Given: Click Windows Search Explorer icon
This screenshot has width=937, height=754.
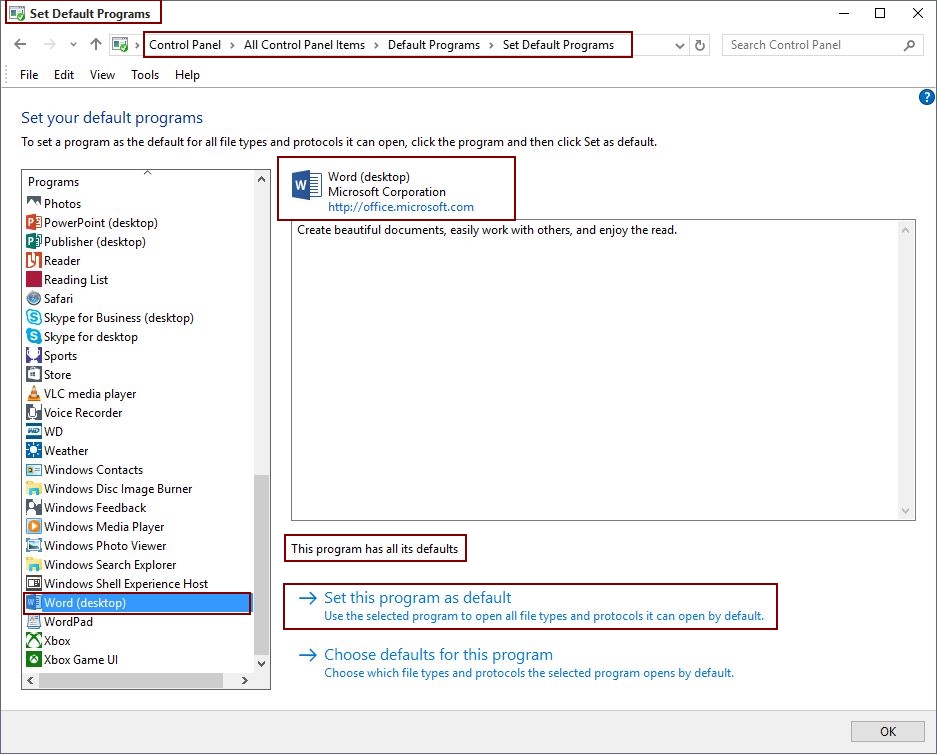Looking at the screenshot, I should click(x=34, y=565).
